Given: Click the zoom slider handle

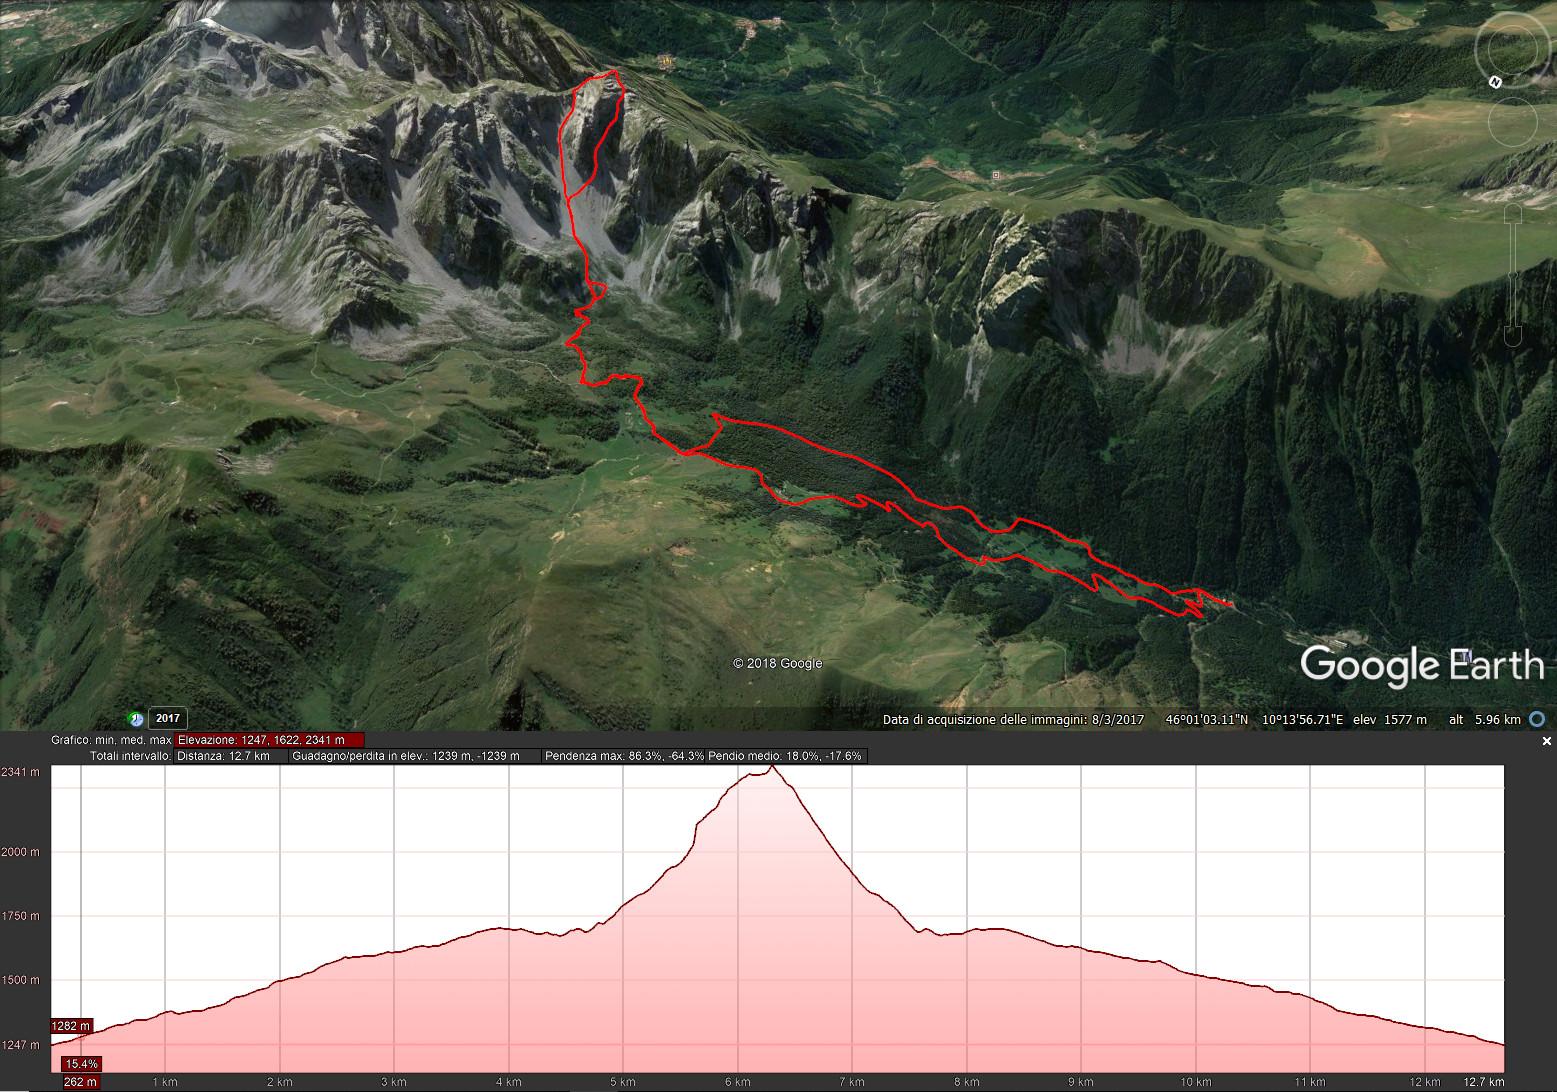Looking at the screenshot, I should [1512, 276].
